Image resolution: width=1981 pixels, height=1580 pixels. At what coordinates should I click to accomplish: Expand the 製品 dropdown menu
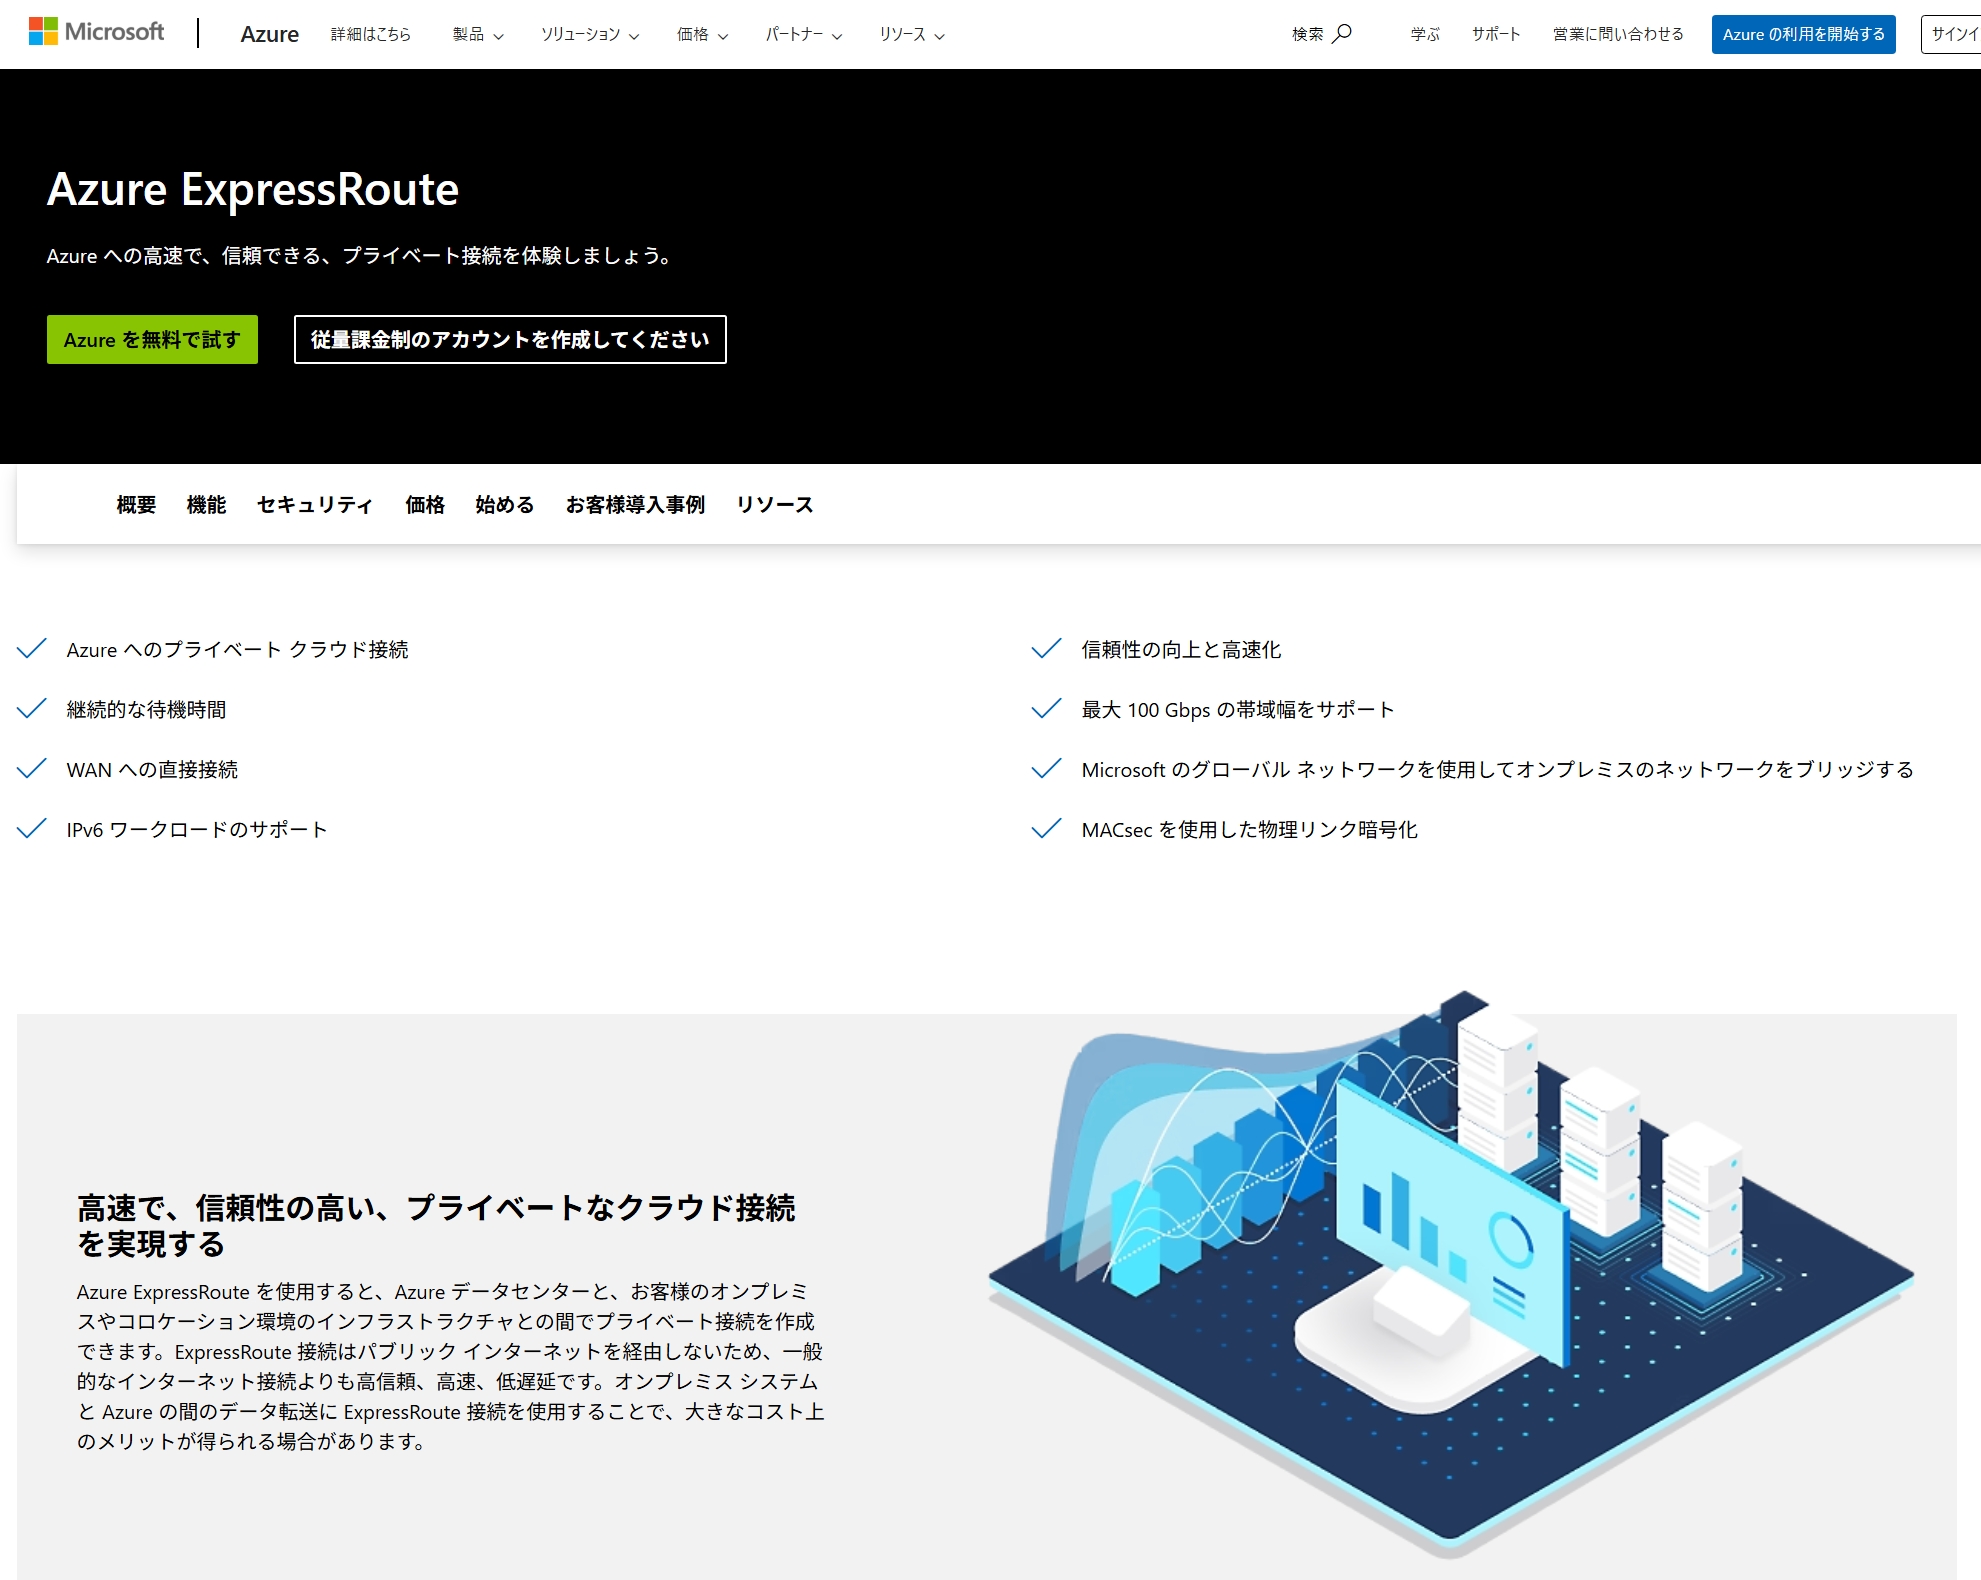478,34
